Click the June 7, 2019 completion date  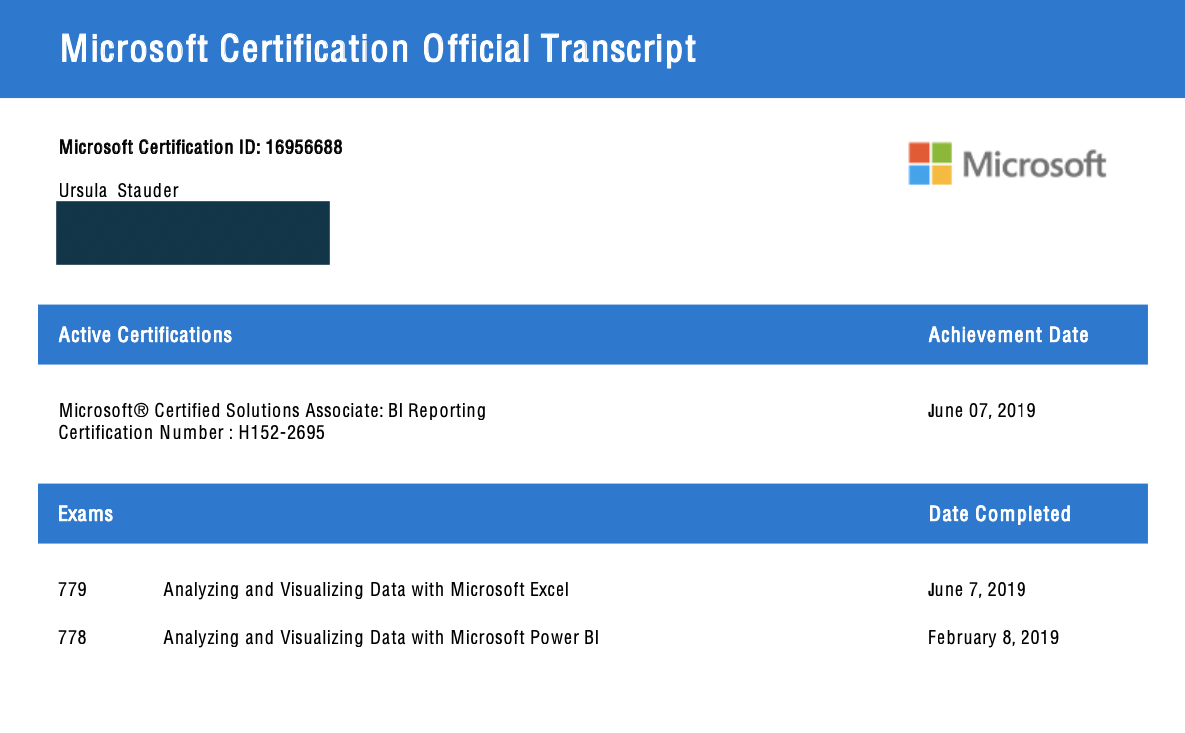(976, 590)
